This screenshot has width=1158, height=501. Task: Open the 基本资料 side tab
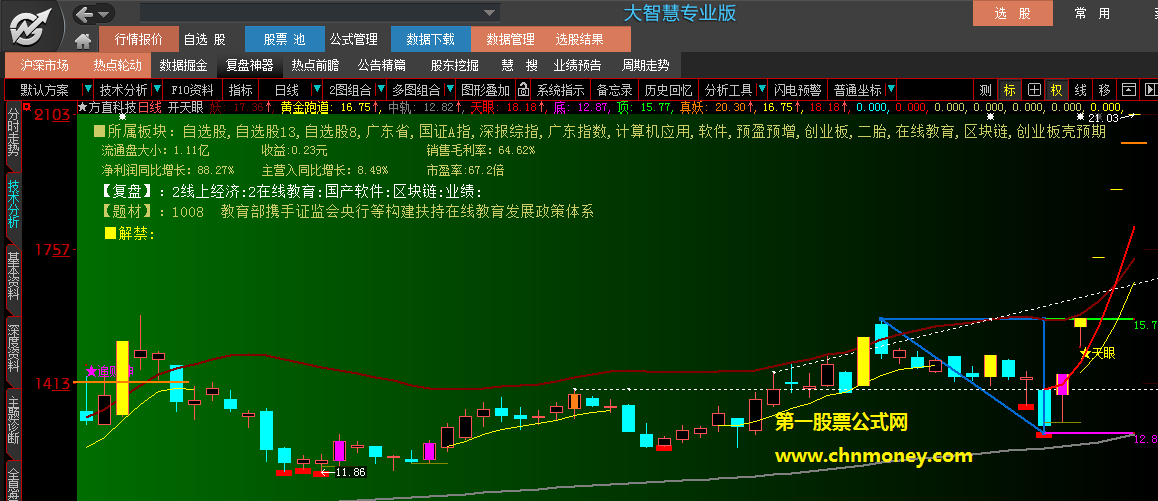coord(13,277)
